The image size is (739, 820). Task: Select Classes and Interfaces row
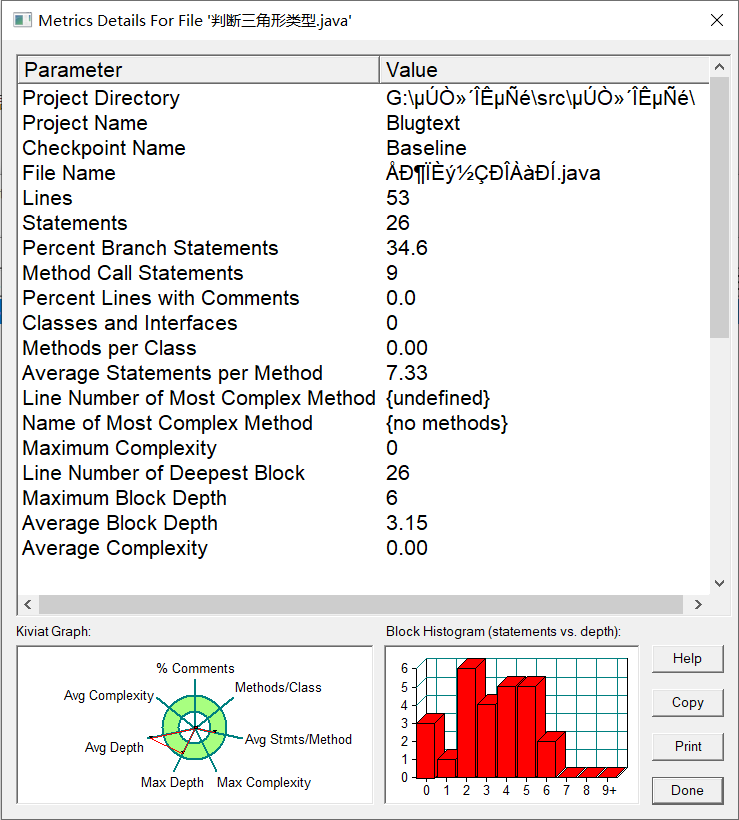(x=363, y=323)
